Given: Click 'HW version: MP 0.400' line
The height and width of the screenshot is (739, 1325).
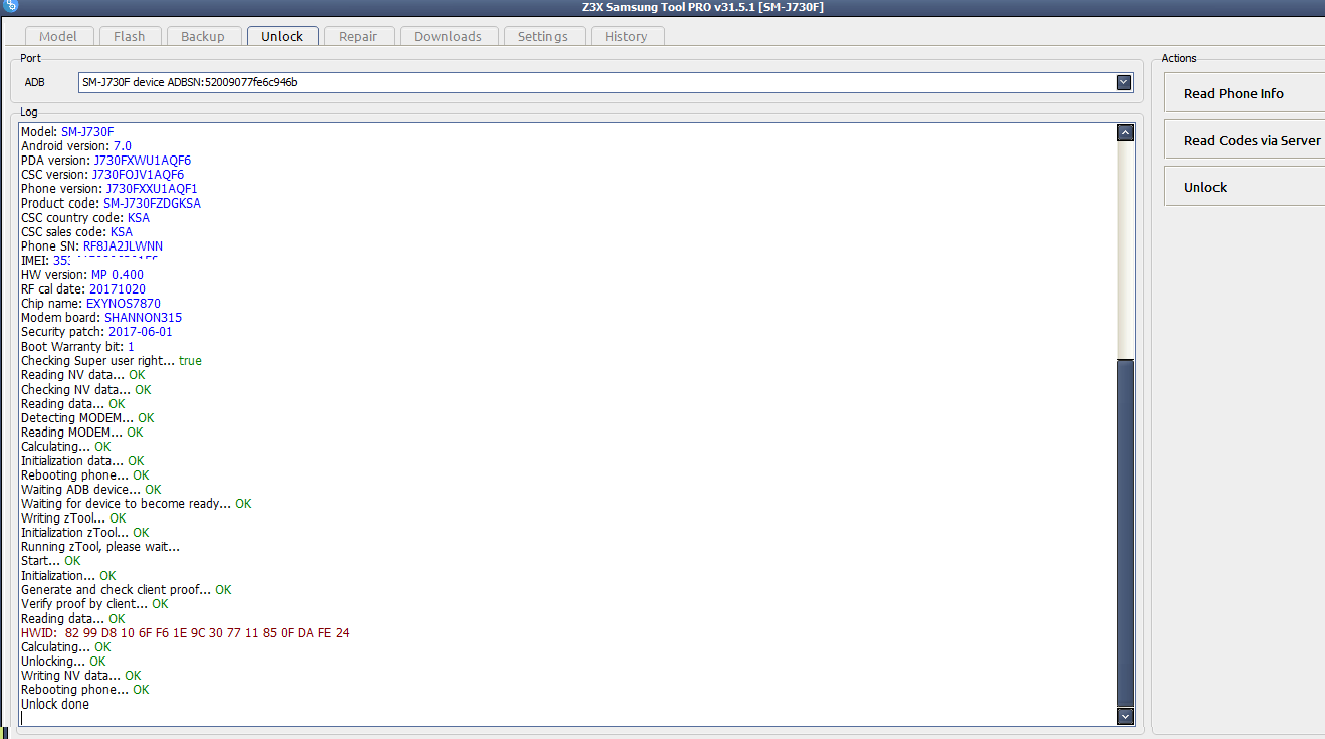Looking at the screenshot, I should (82, 274).
